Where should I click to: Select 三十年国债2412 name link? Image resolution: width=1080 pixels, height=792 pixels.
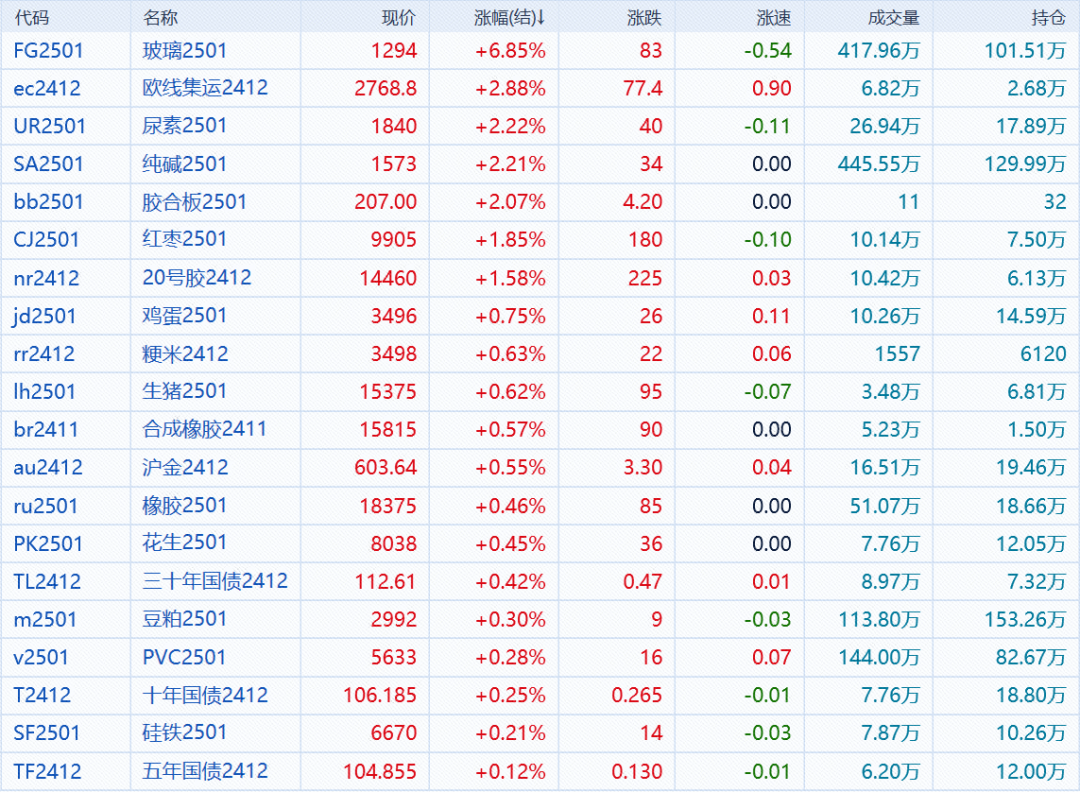point(215,582)
